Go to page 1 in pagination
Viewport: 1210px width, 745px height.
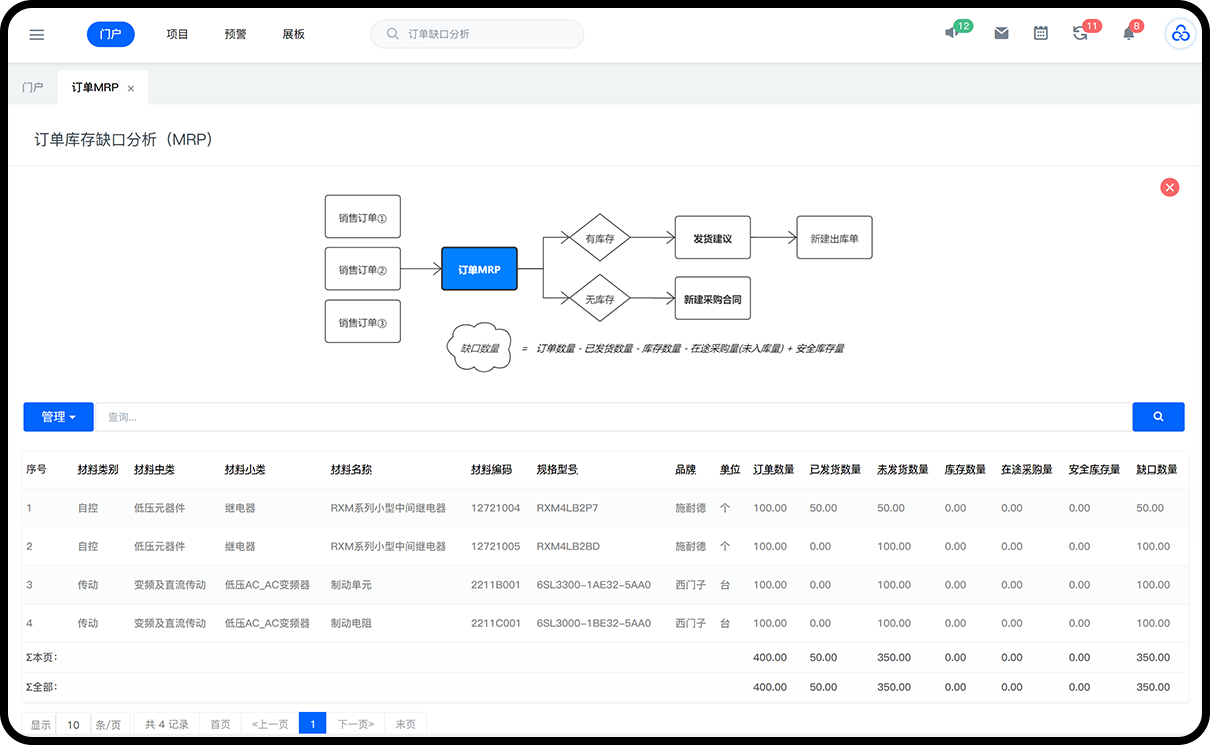pyautogui.click(x=312, y=725)
